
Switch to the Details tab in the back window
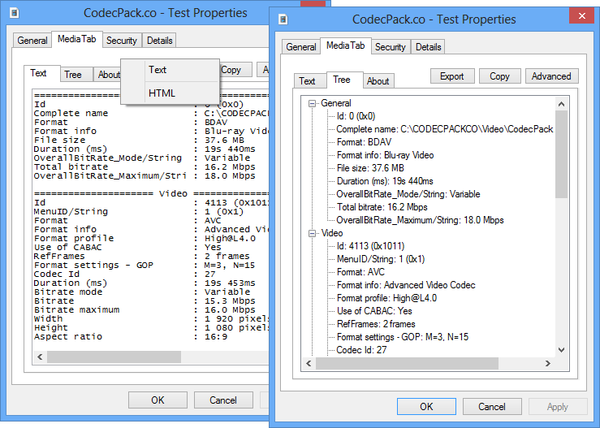pos(160,41)
